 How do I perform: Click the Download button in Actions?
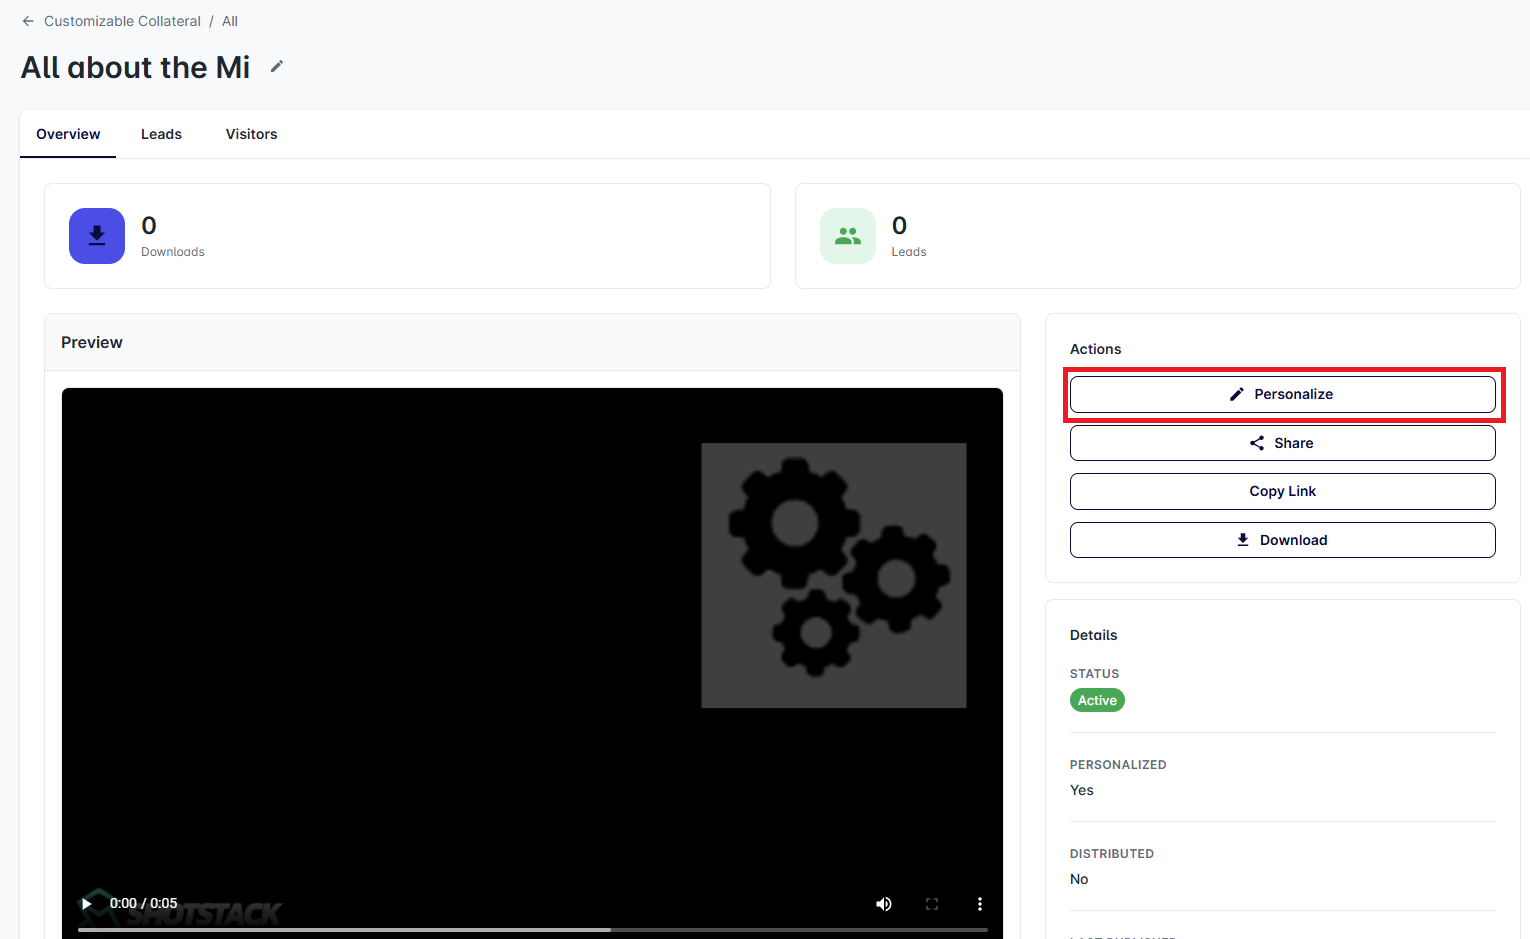[1282, 540]
